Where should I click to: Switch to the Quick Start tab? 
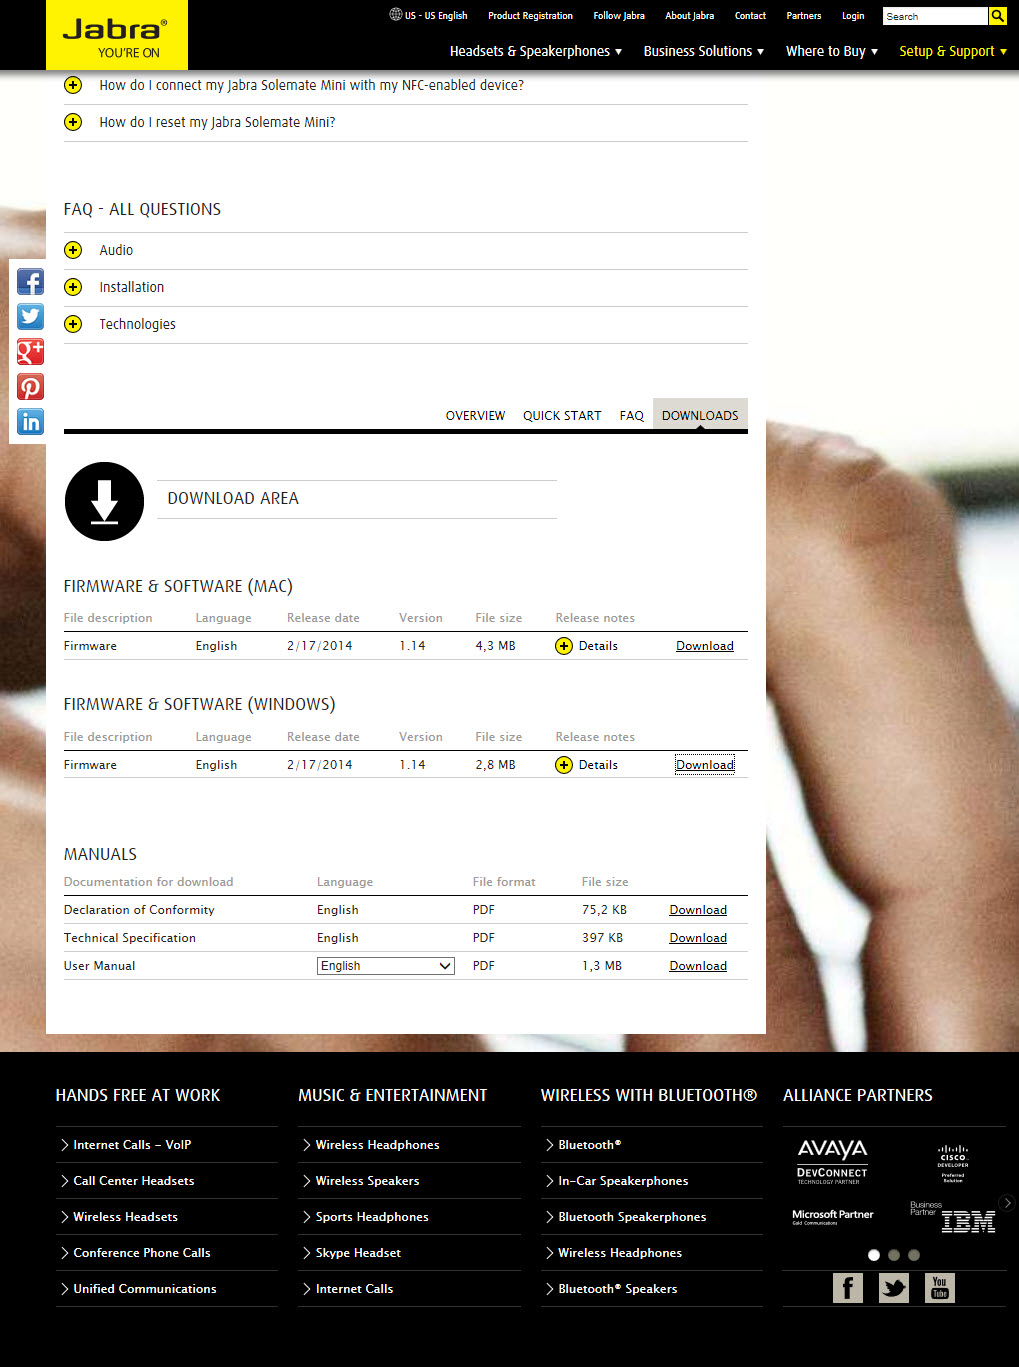(562, 416)
